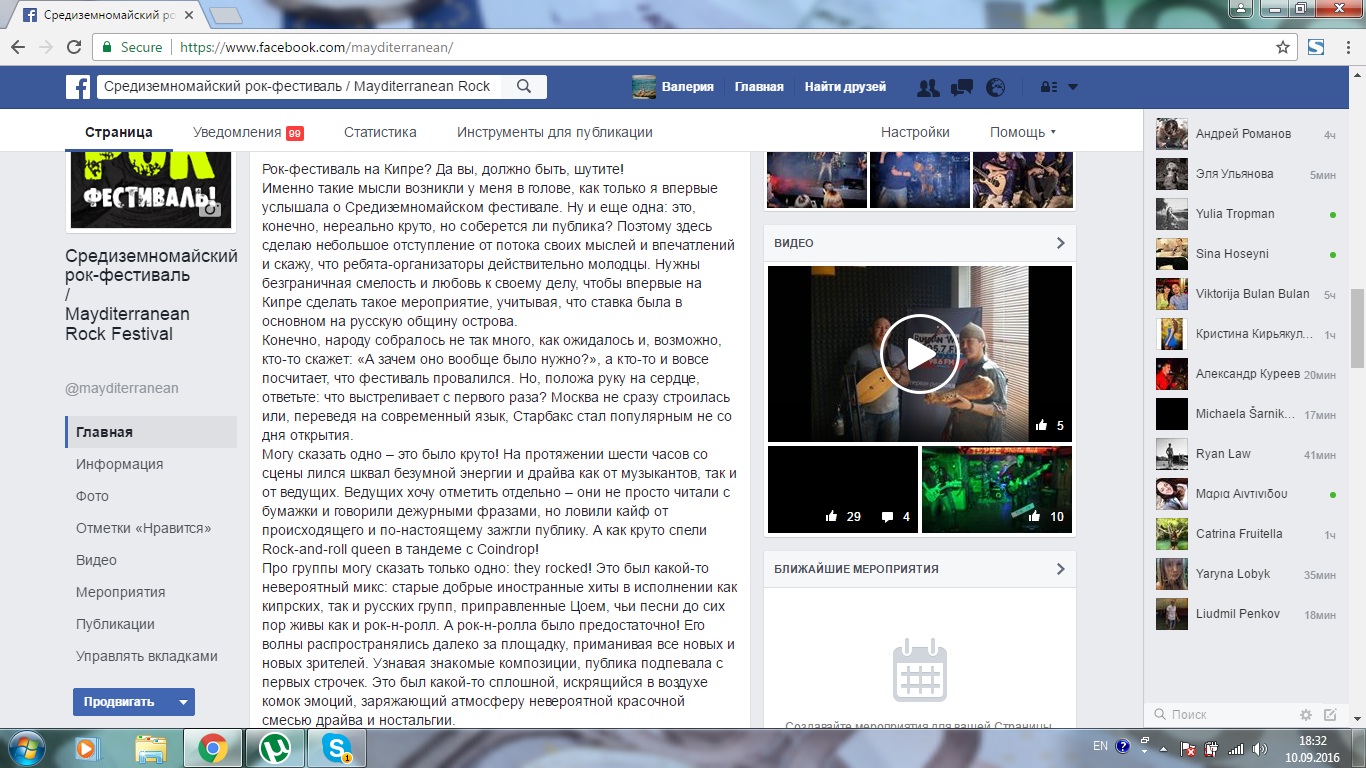This screenshot has width=1366, height=768.
Task: Click Найти друзей in Facebook header
Action: 845,87
